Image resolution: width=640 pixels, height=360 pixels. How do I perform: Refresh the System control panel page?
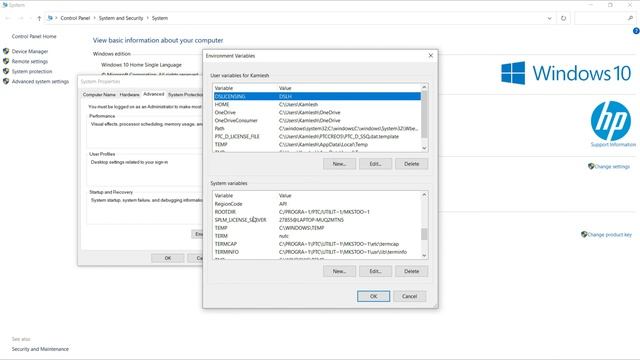click(563, 18)
